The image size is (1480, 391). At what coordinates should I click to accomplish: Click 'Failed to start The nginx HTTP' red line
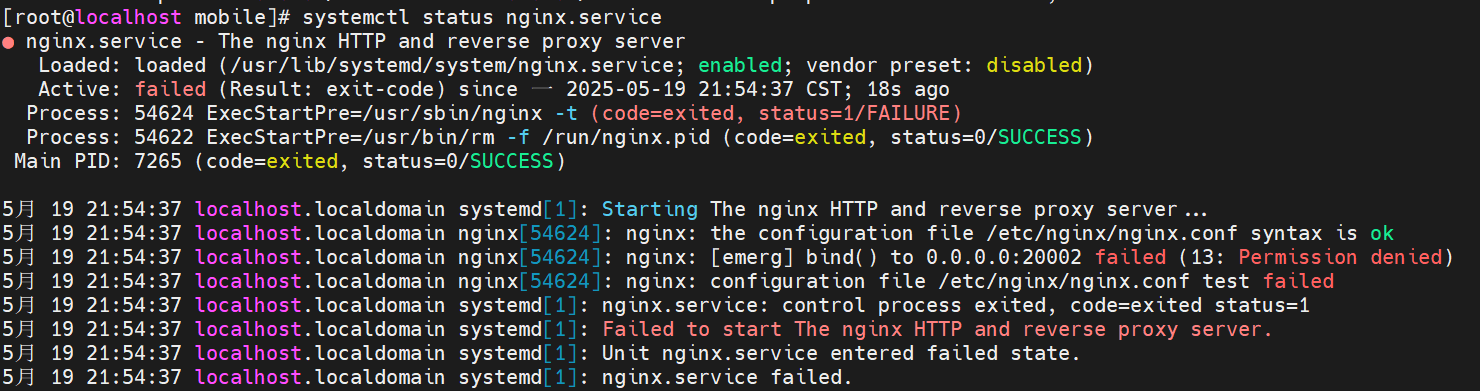point(937,329)
